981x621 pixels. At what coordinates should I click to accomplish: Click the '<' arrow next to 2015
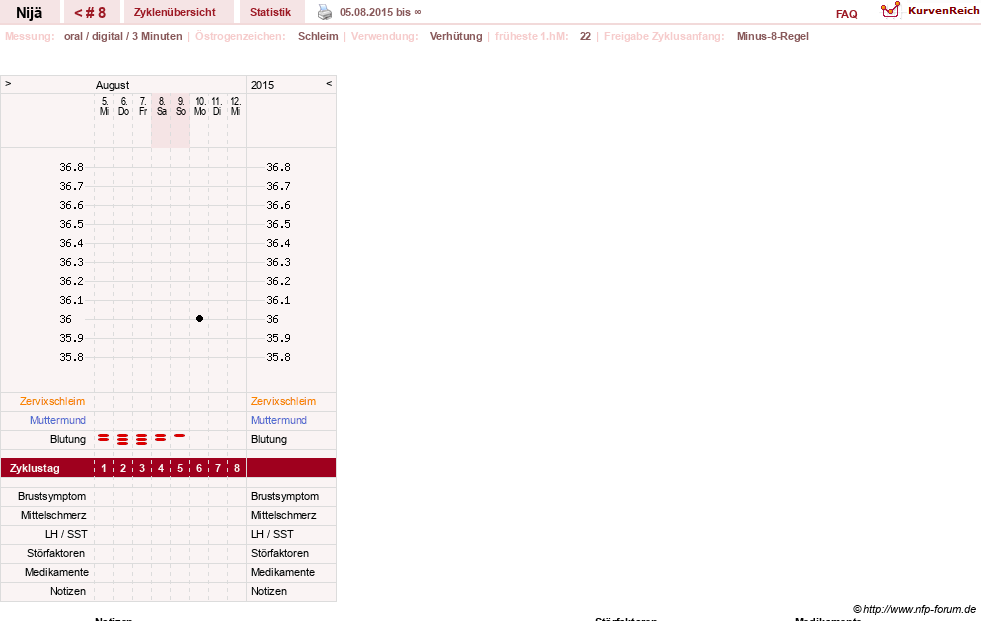[329, 83]
